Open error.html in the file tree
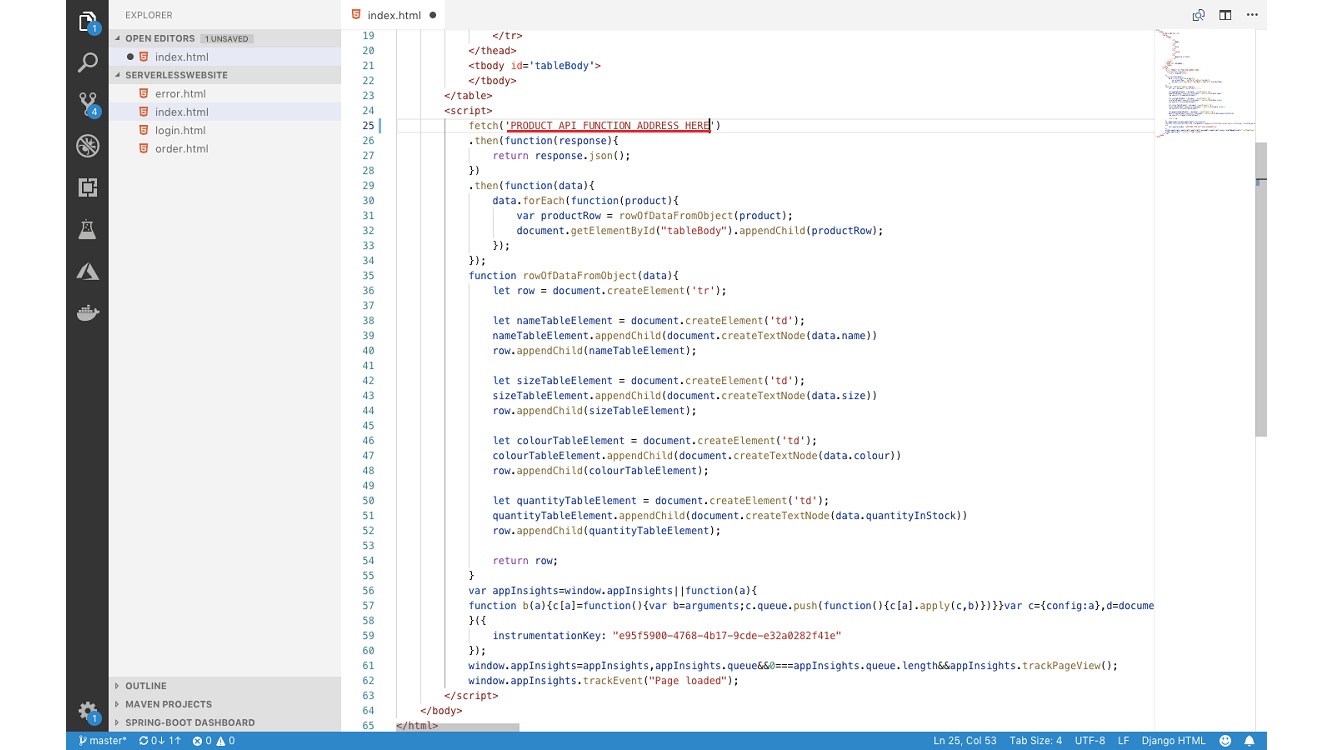The image size is (1333, 750). tap(225, 94)
